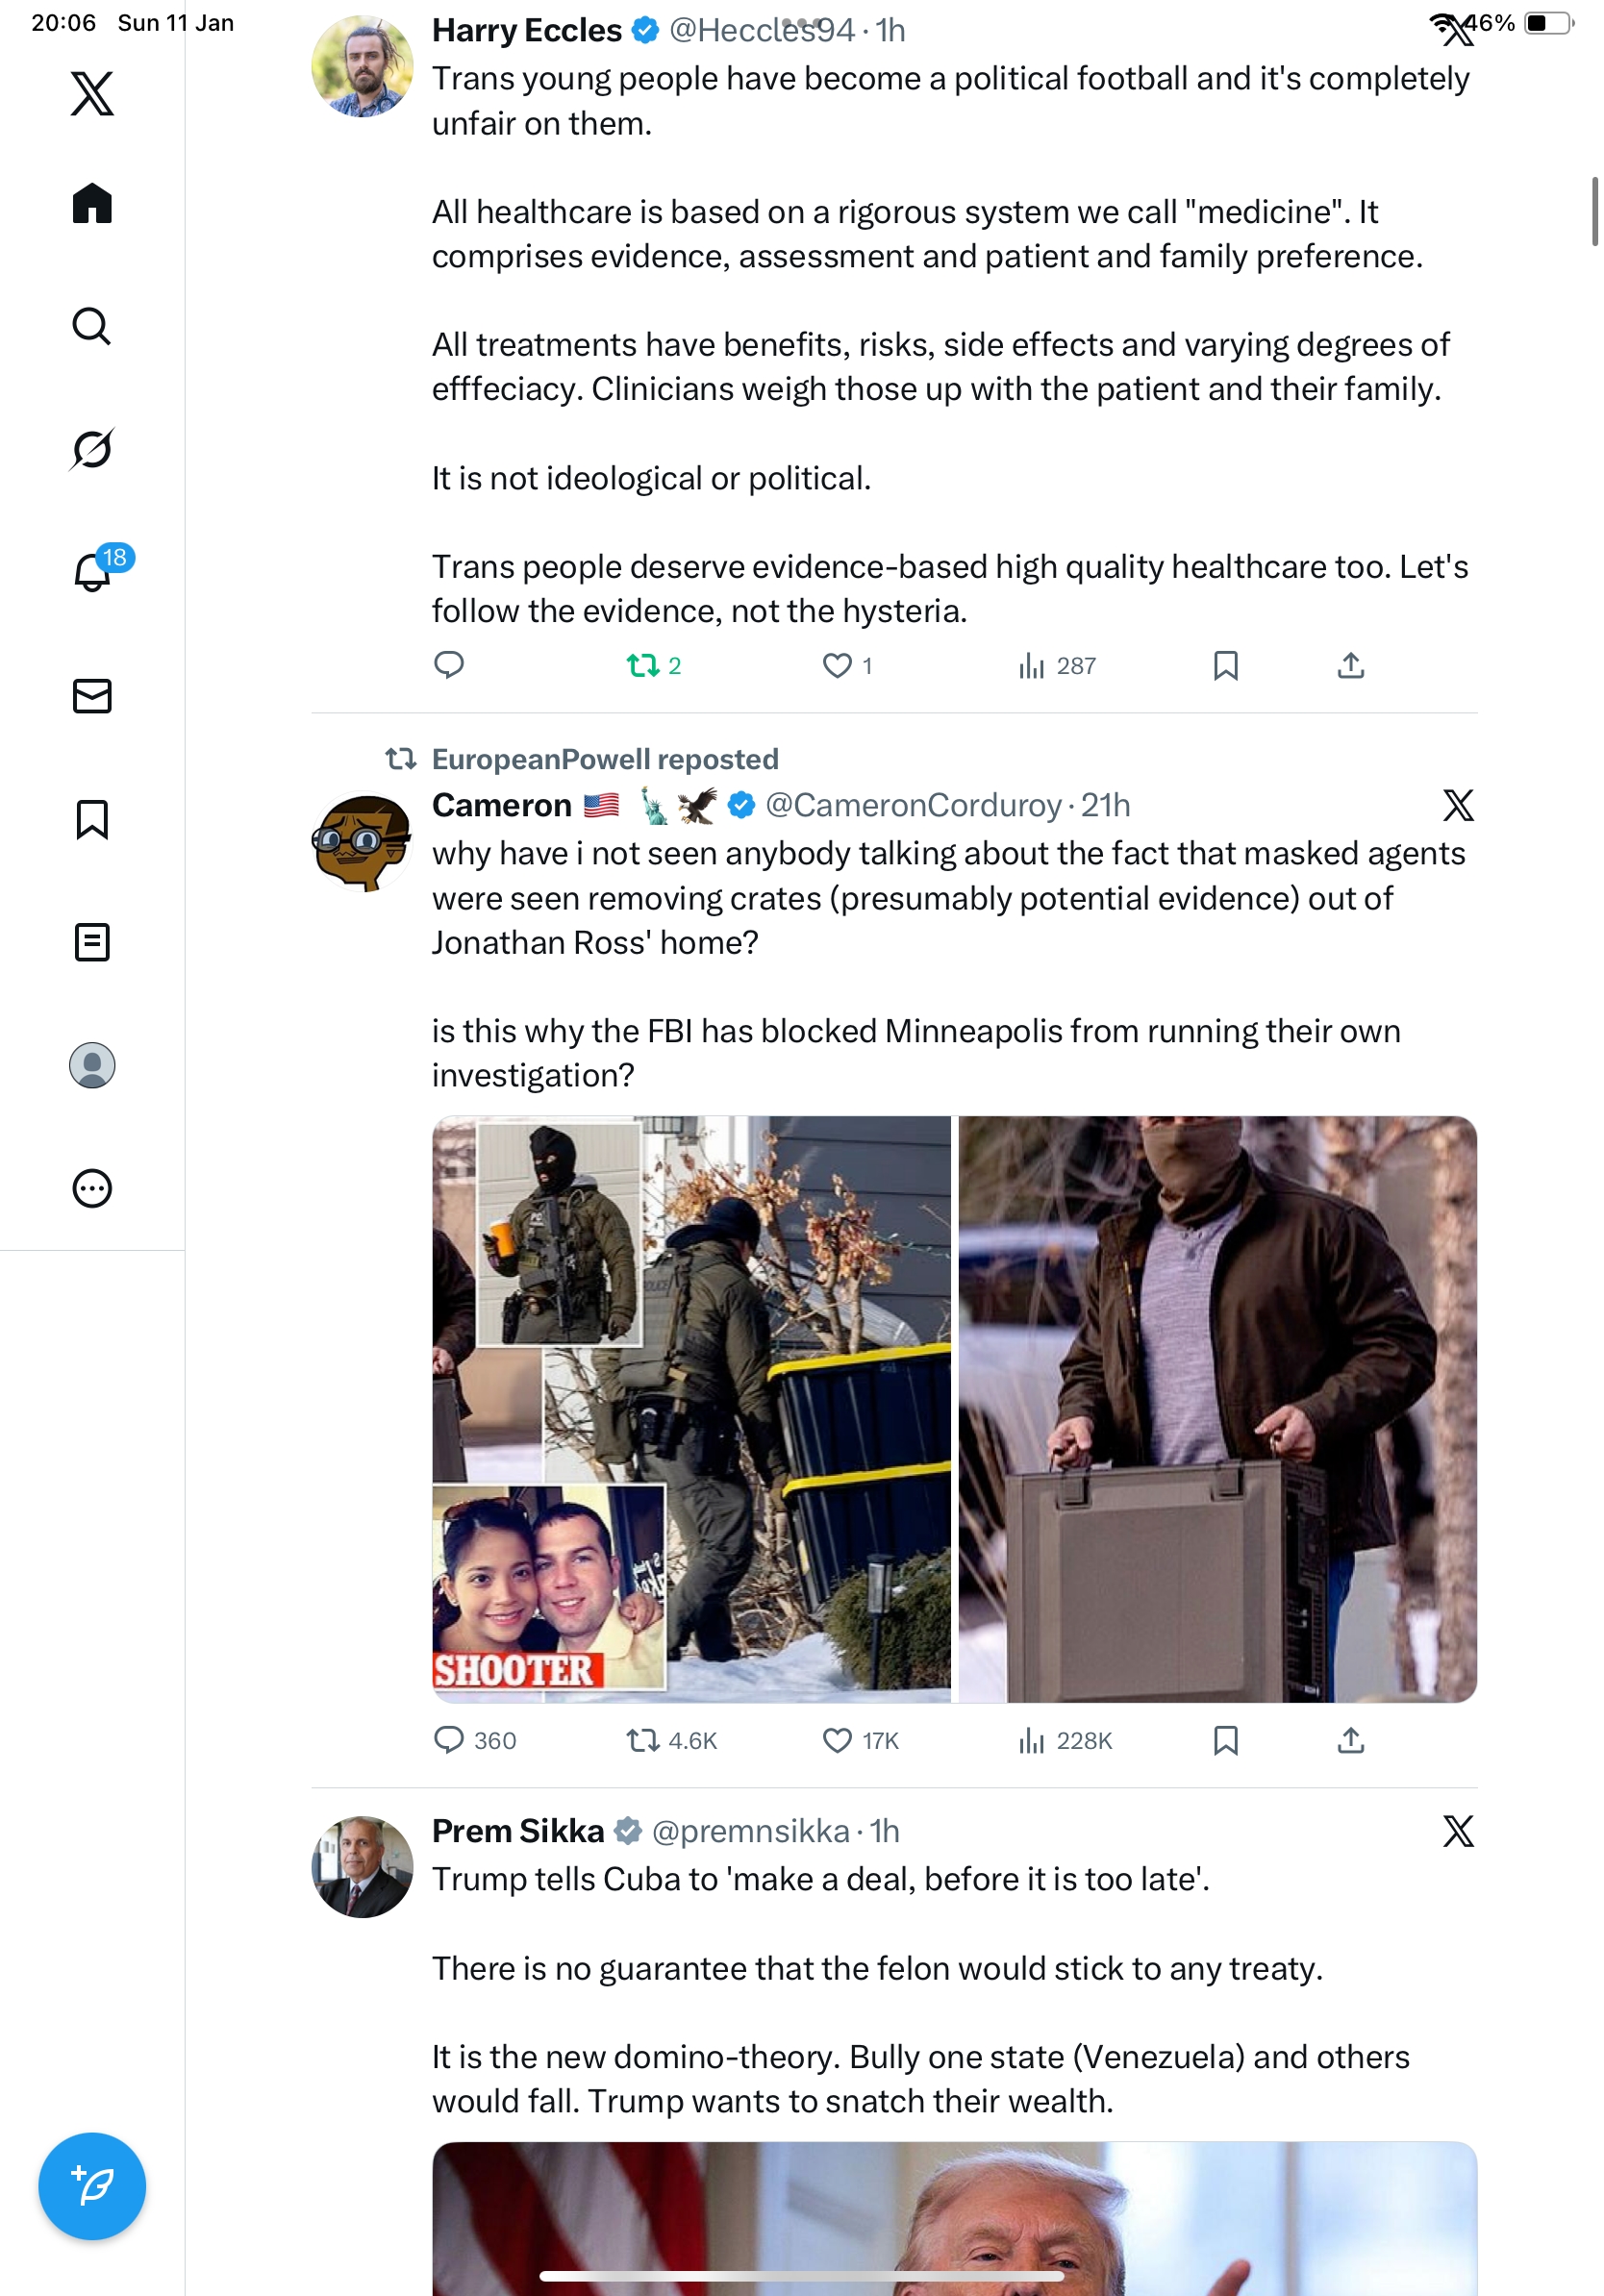Open the masked man carrying case photo

pyautogui.click(x=1217, y=1409)
